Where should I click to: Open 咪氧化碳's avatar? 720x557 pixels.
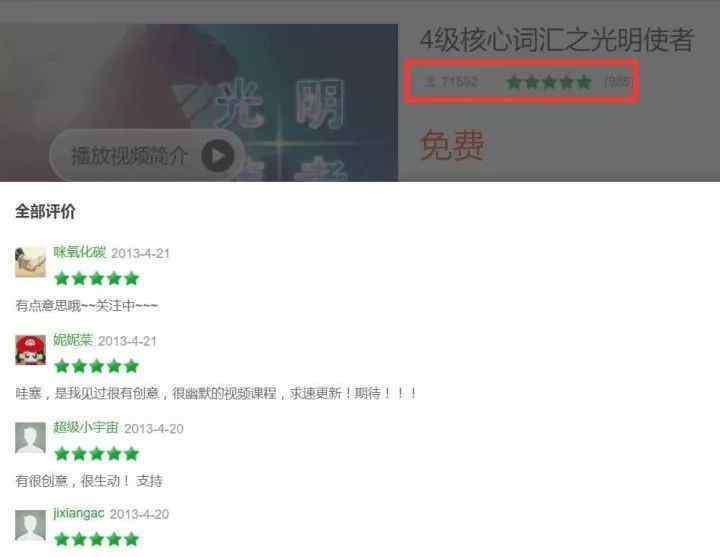[30, 262]
